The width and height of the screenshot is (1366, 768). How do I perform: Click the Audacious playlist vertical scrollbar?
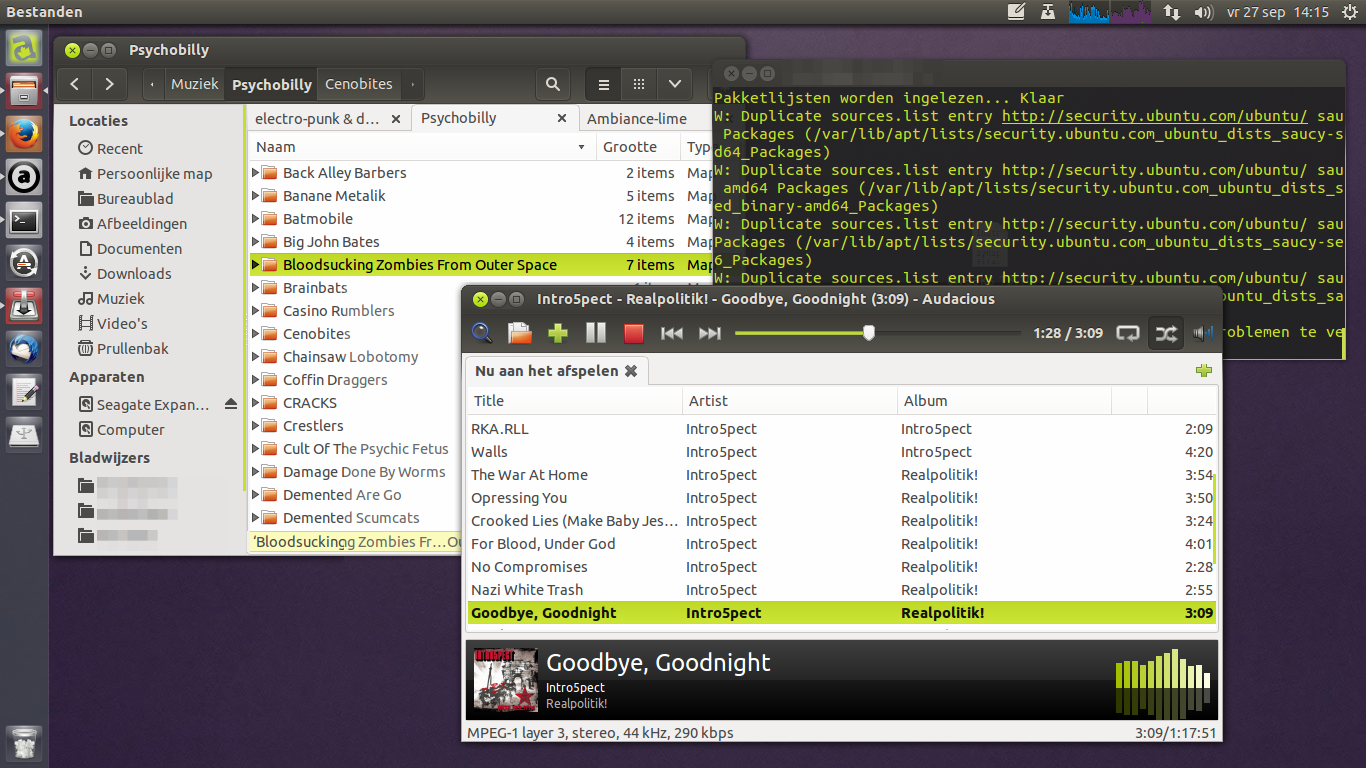(1215, 520)
